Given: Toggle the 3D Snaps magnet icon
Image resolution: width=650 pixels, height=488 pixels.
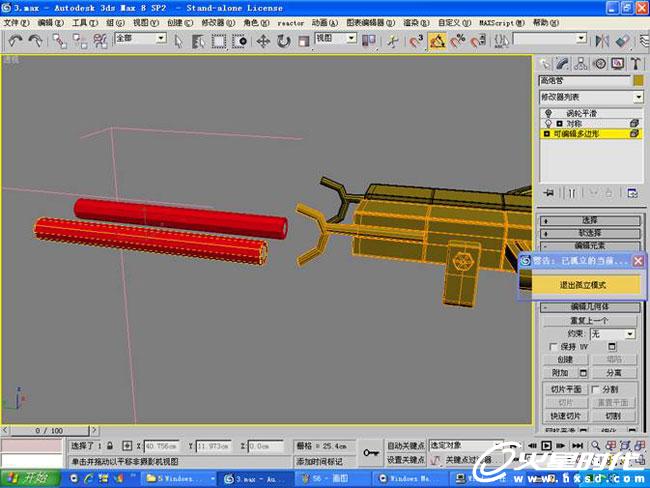Looking at the screenshot, I should point(416,41).
